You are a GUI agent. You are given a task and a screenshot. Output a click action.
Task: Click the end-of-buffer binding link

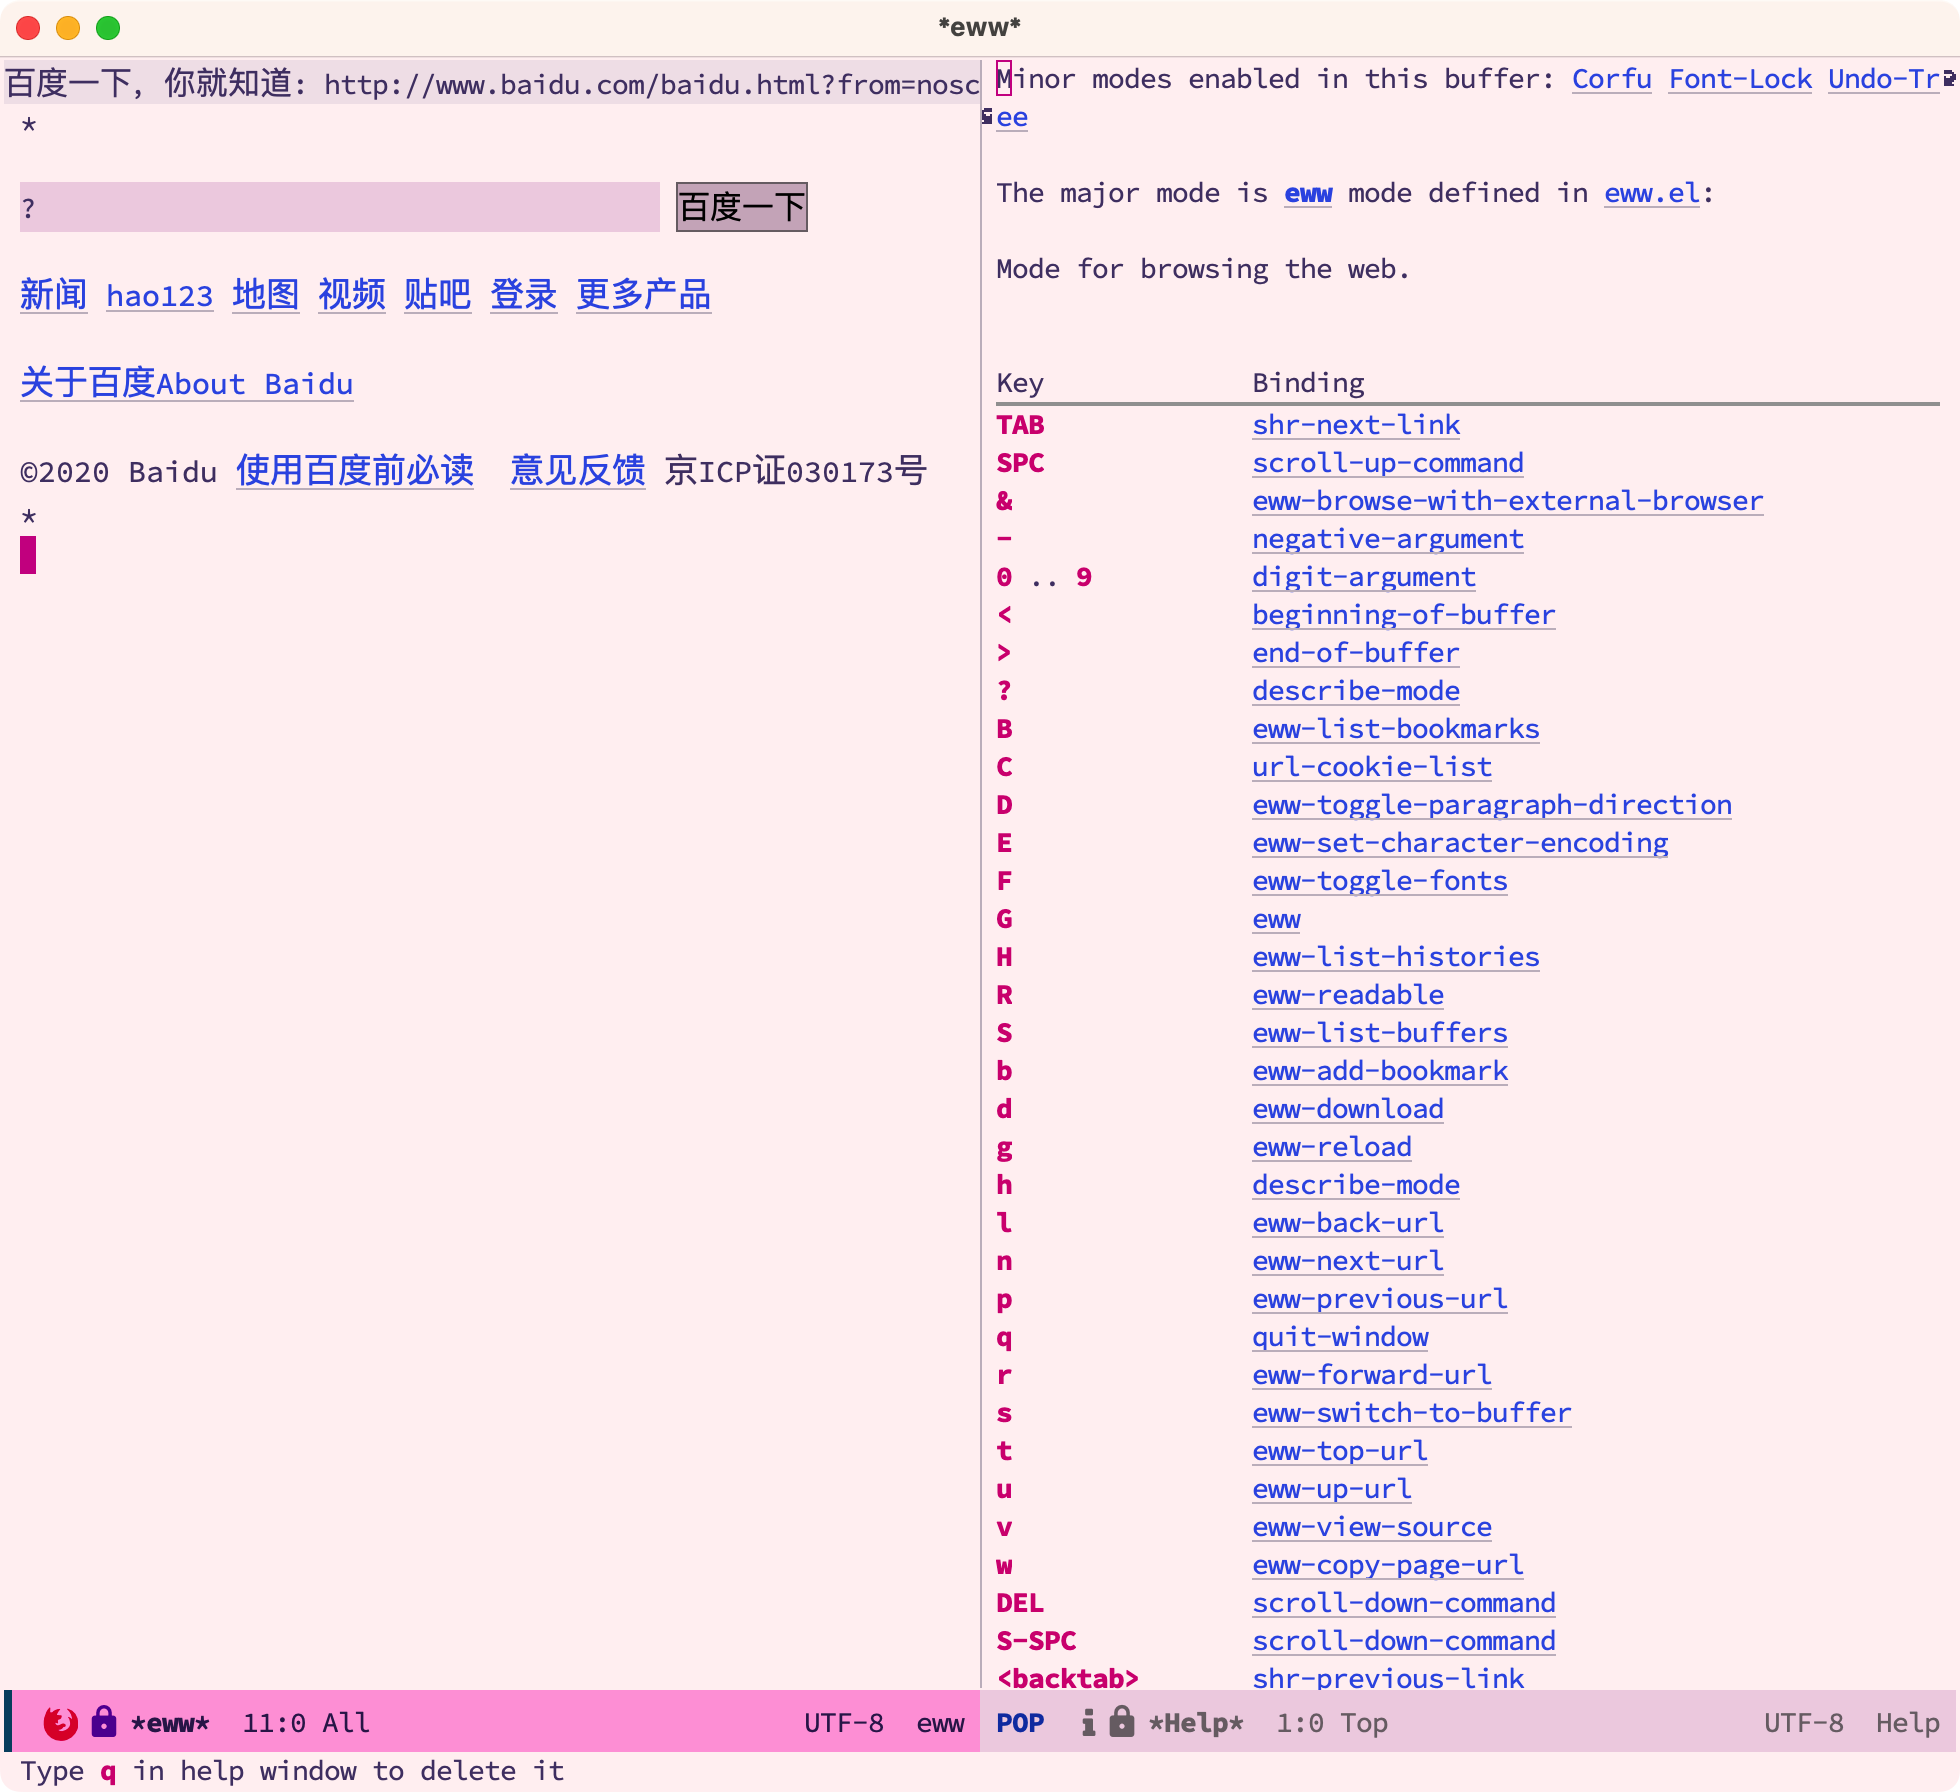(x=1357, y=653)
